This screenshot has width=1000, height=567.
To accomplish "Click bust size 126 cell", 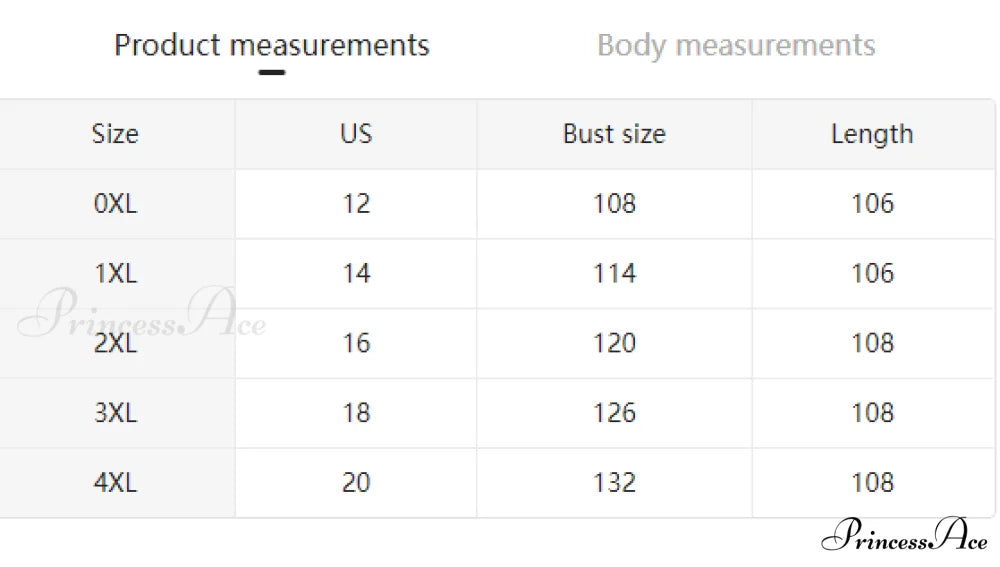I will tap(614, 413).
